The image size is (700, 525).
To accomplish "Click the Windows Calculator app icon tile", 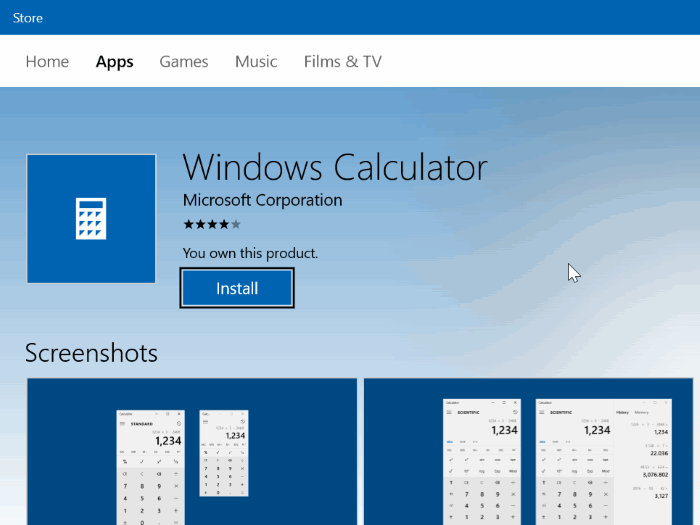I will coord(91,219).
